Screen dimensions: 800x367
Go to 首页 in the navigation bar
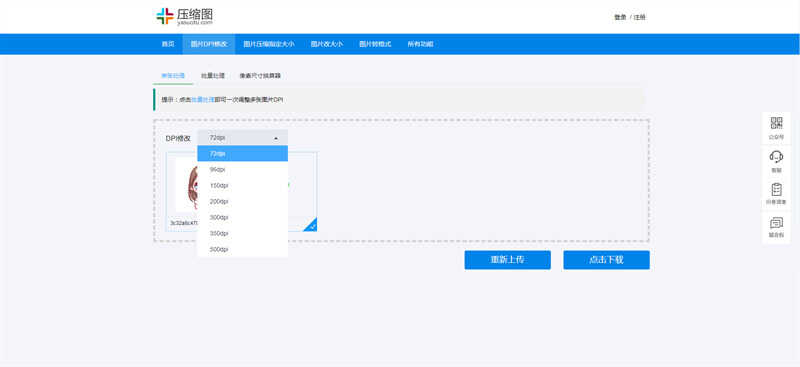tap(168, 44)
